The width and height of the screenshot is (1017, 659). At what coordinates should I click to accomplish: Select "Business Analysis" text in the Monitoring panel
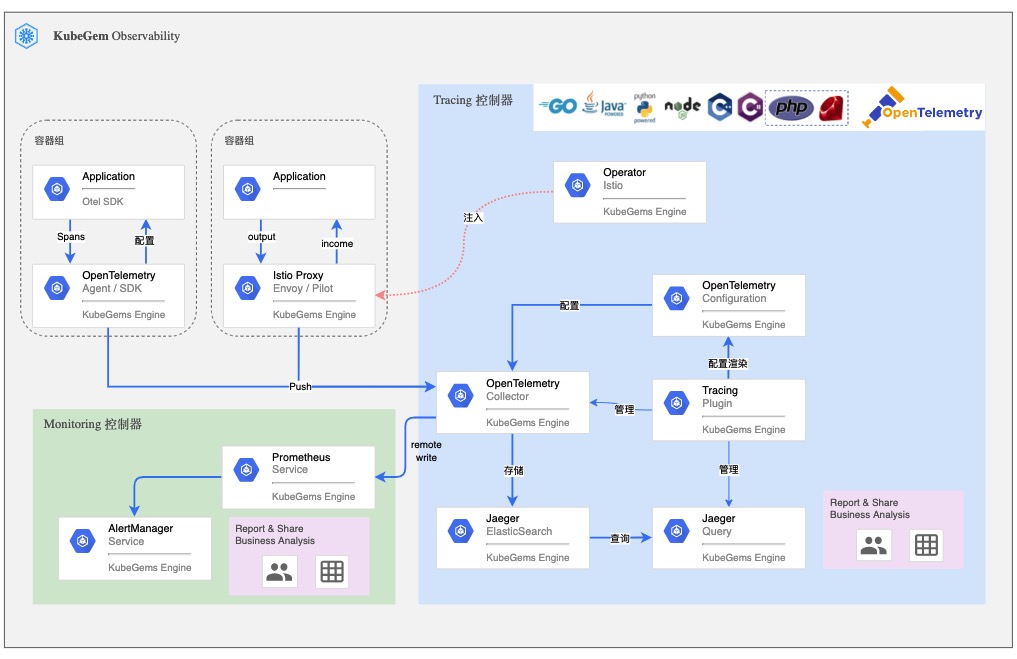tap(275, 541)
